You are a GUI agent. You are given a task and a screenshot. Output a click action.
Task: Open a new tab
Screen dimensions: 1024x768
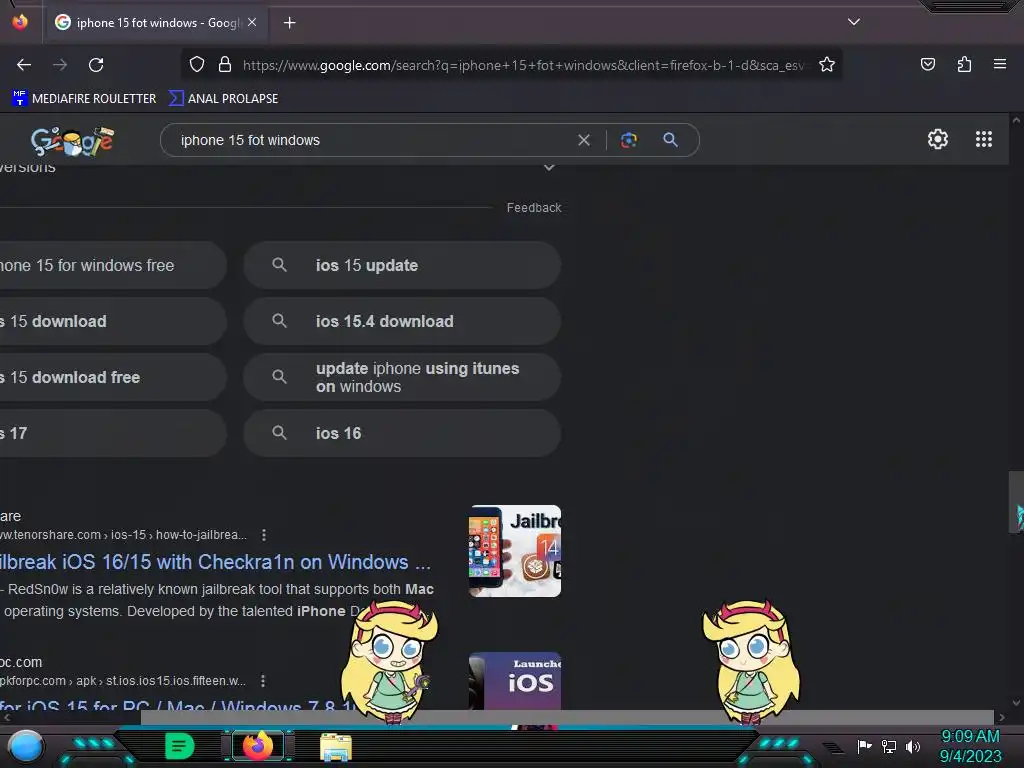(x=289, y=23)
